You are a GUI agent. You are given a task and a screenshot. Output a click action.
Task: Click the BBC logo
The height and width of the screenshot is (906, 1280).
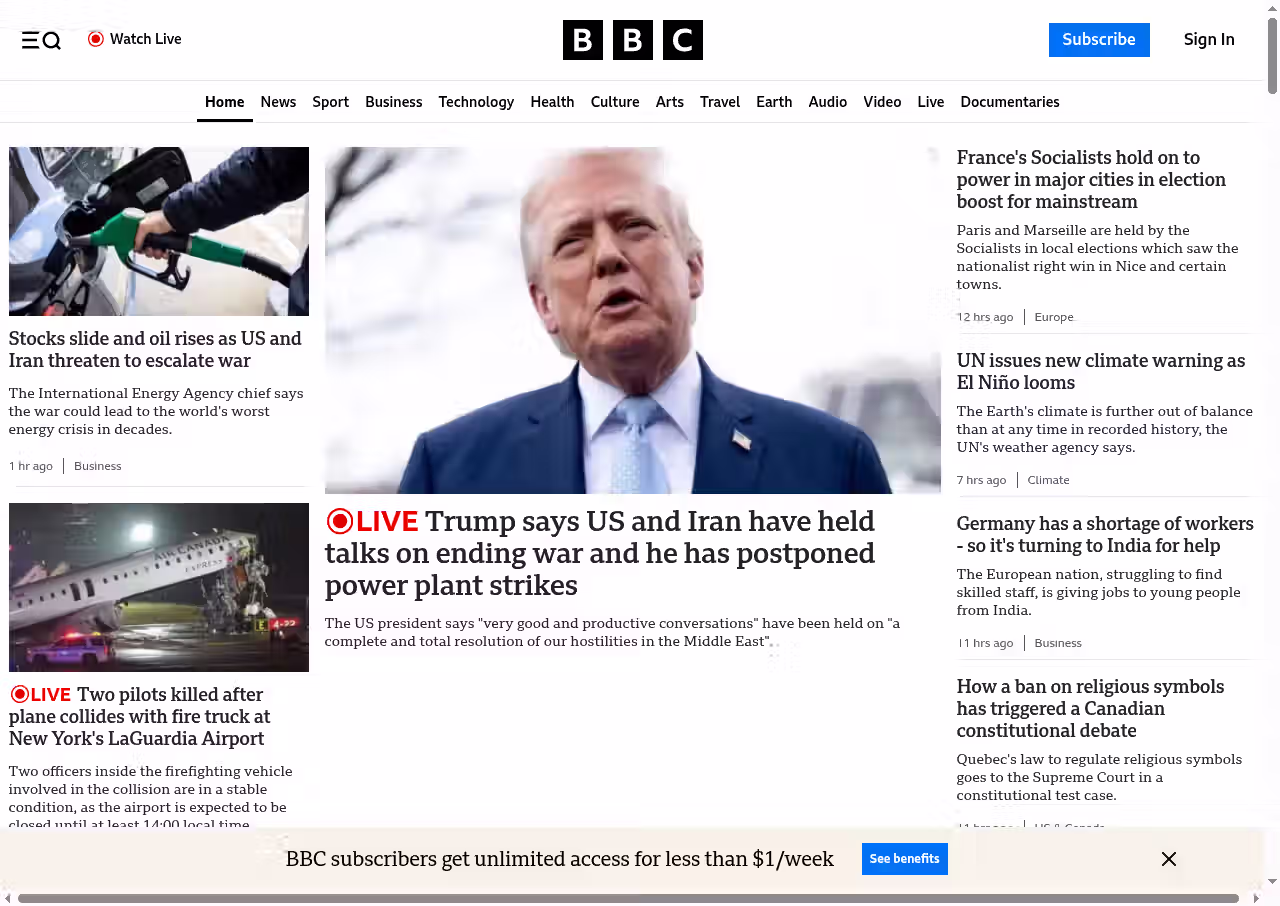[x=632, y=40]
